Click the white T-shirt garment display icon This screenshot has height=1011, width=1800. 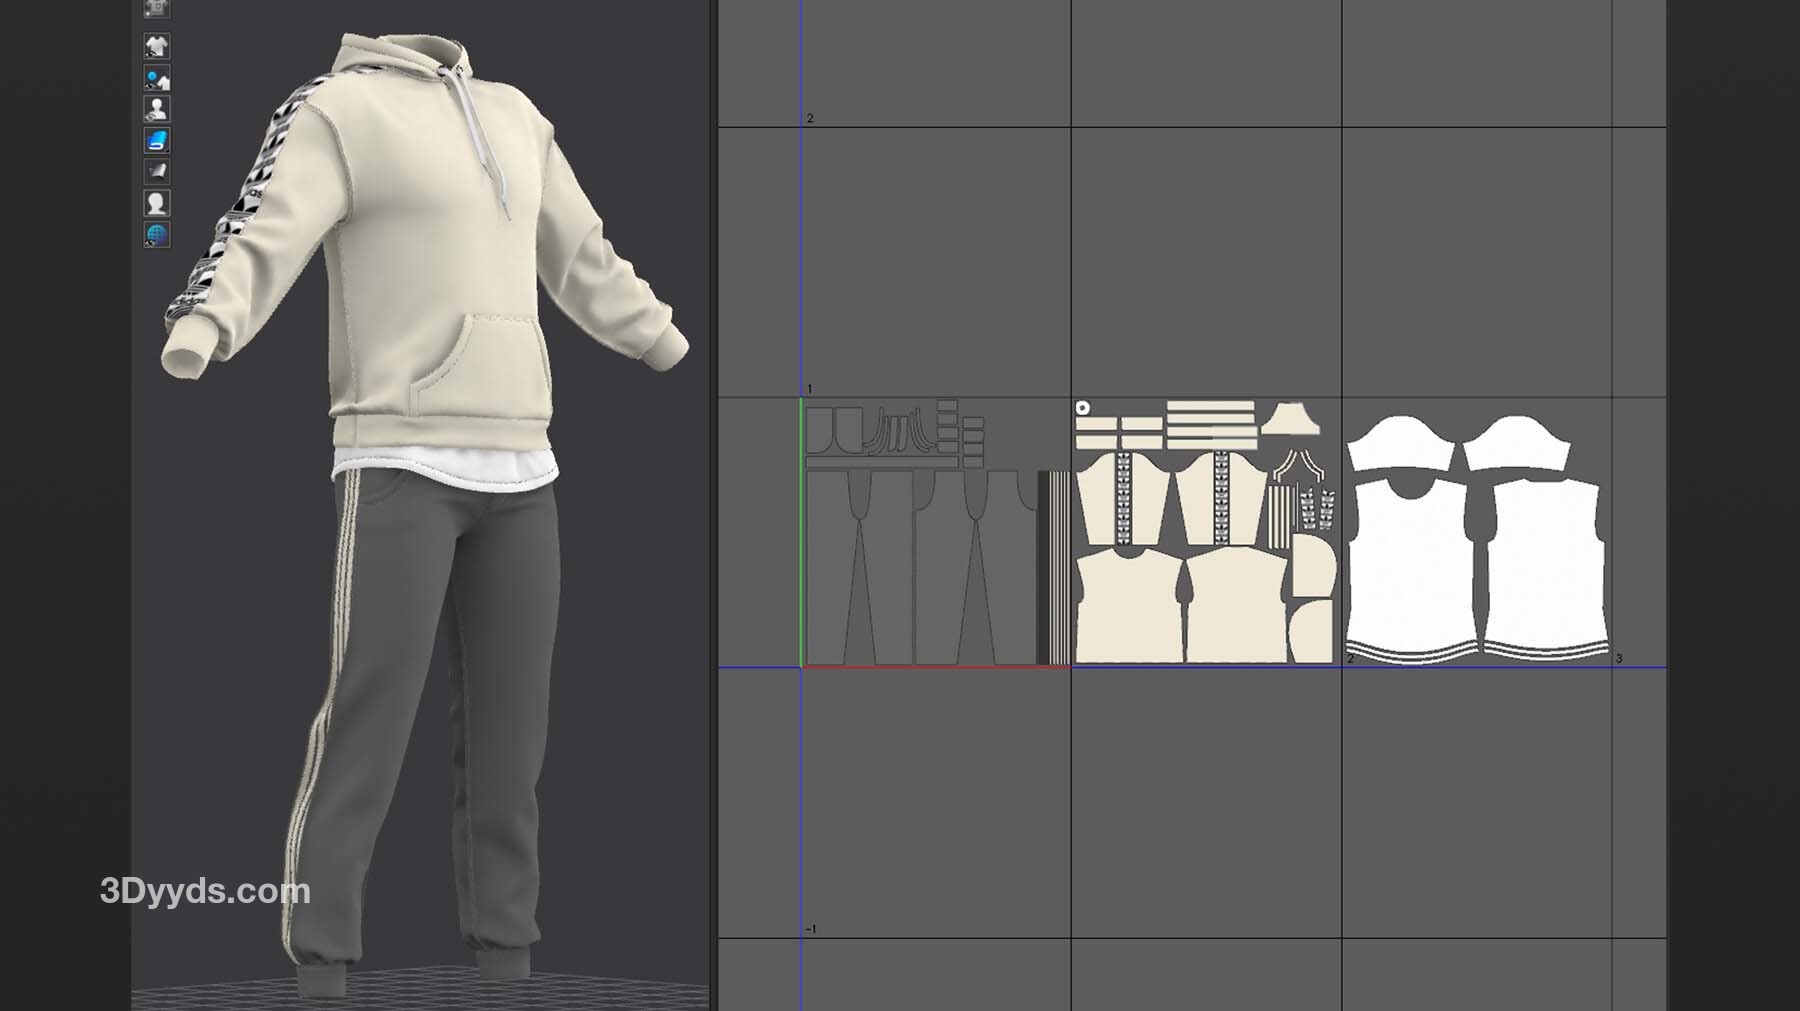(157, 46)
